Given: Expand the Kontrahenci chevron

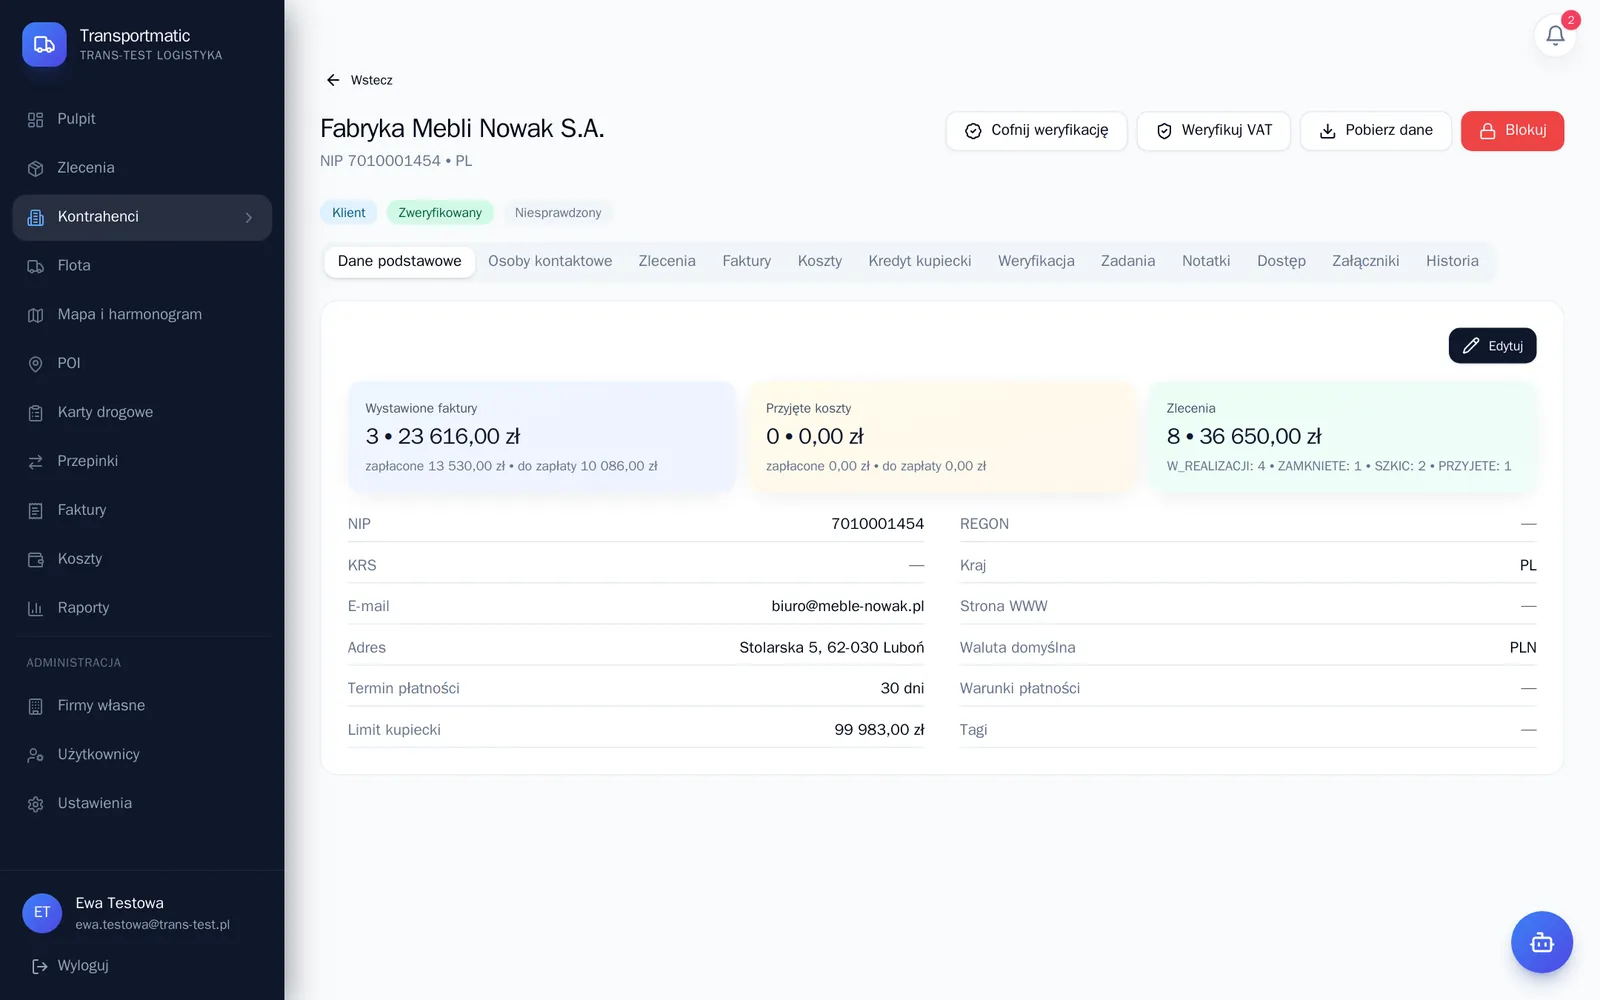Looking at the screenshot, I should point(249,217).
